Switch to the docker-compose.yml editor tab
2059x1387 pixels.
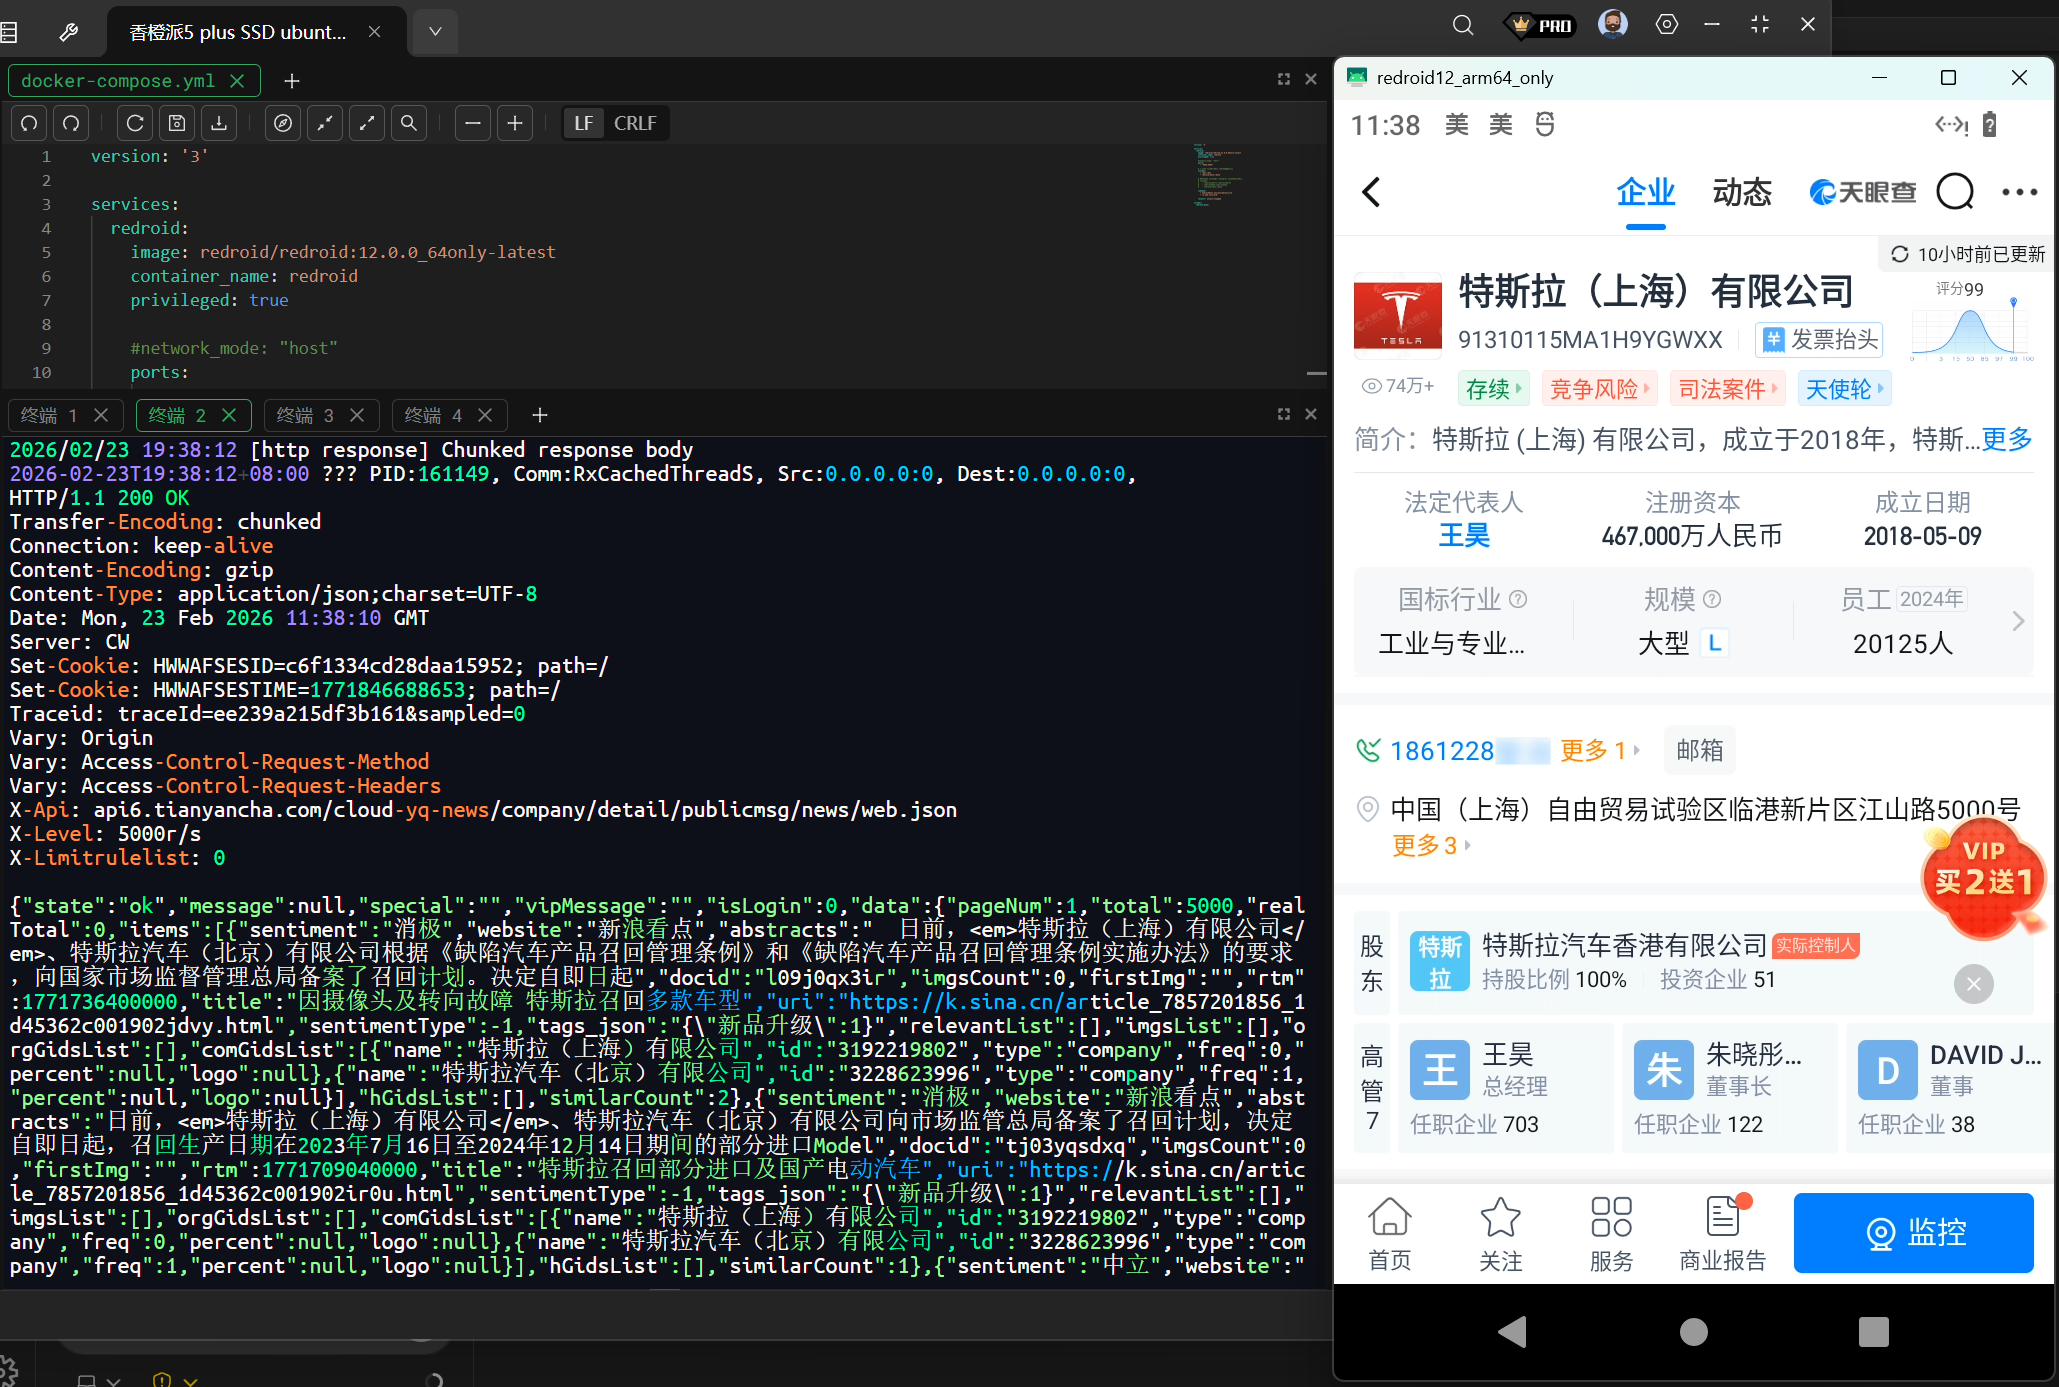[118, 81]
